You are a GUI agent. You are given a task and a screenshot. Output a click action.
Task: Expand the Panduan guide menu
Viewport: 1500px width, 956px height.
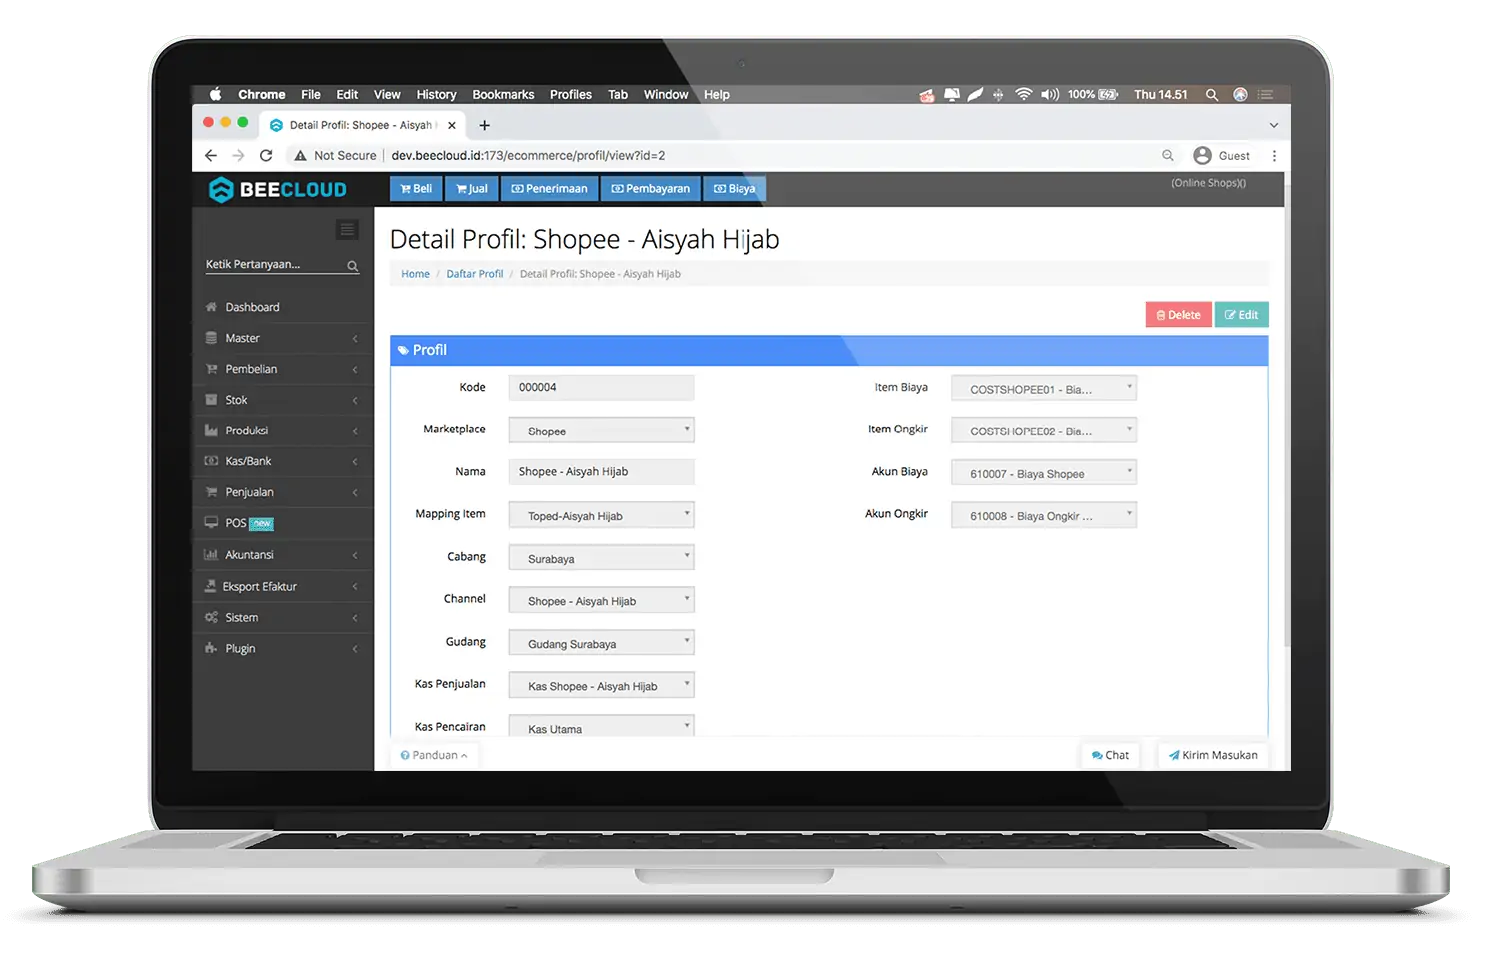pos(434,755)
